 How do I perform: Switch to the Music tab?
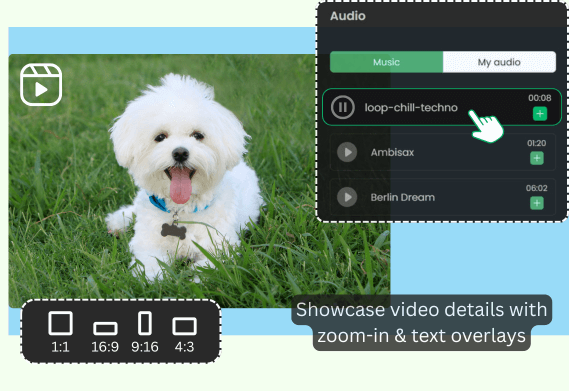click(386, 62)
